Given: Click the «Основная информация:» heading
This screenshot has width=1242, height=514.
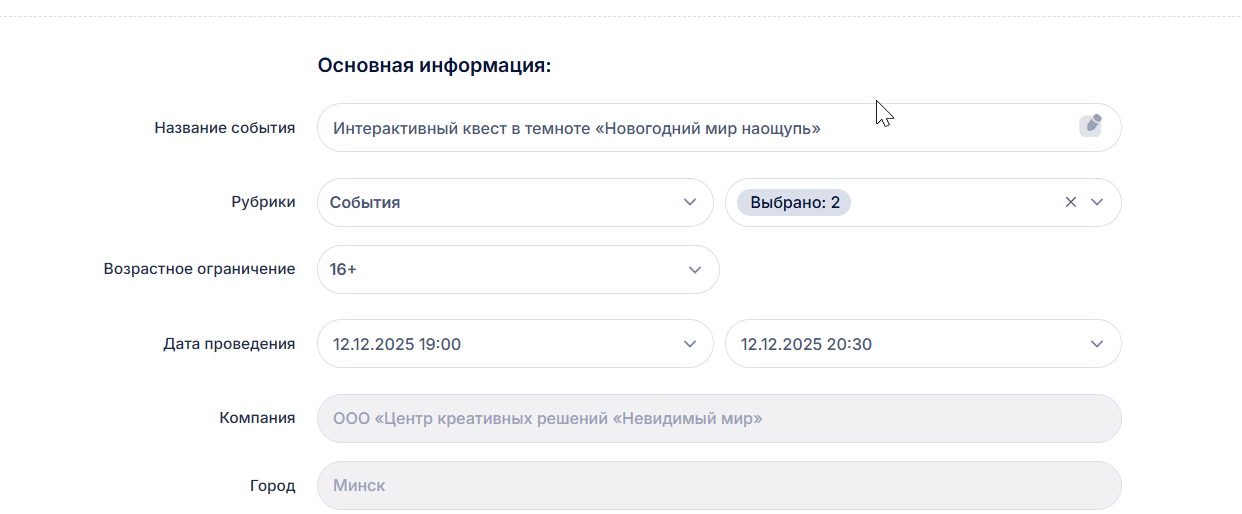Looking at the screenshot, I should [x=434, y=66].
